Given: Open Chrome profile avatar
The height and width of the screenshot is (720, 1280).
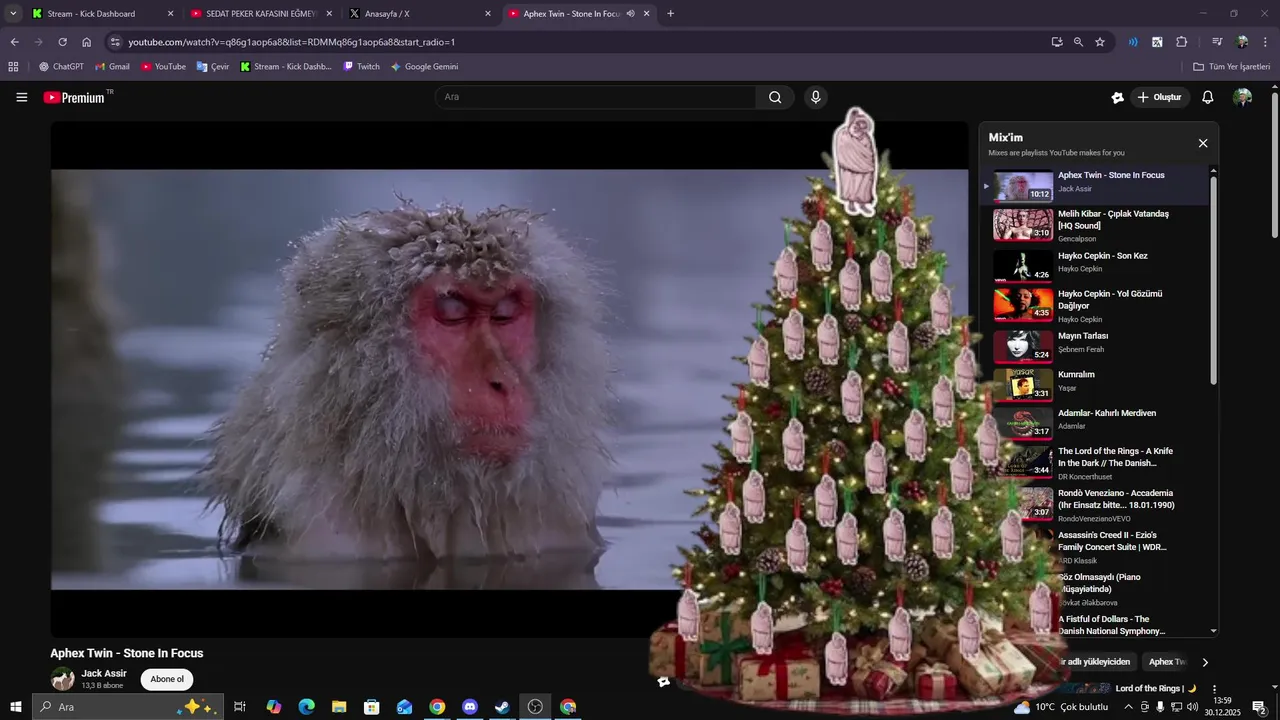Looking at the screenshot, I should coord(1242,42).
